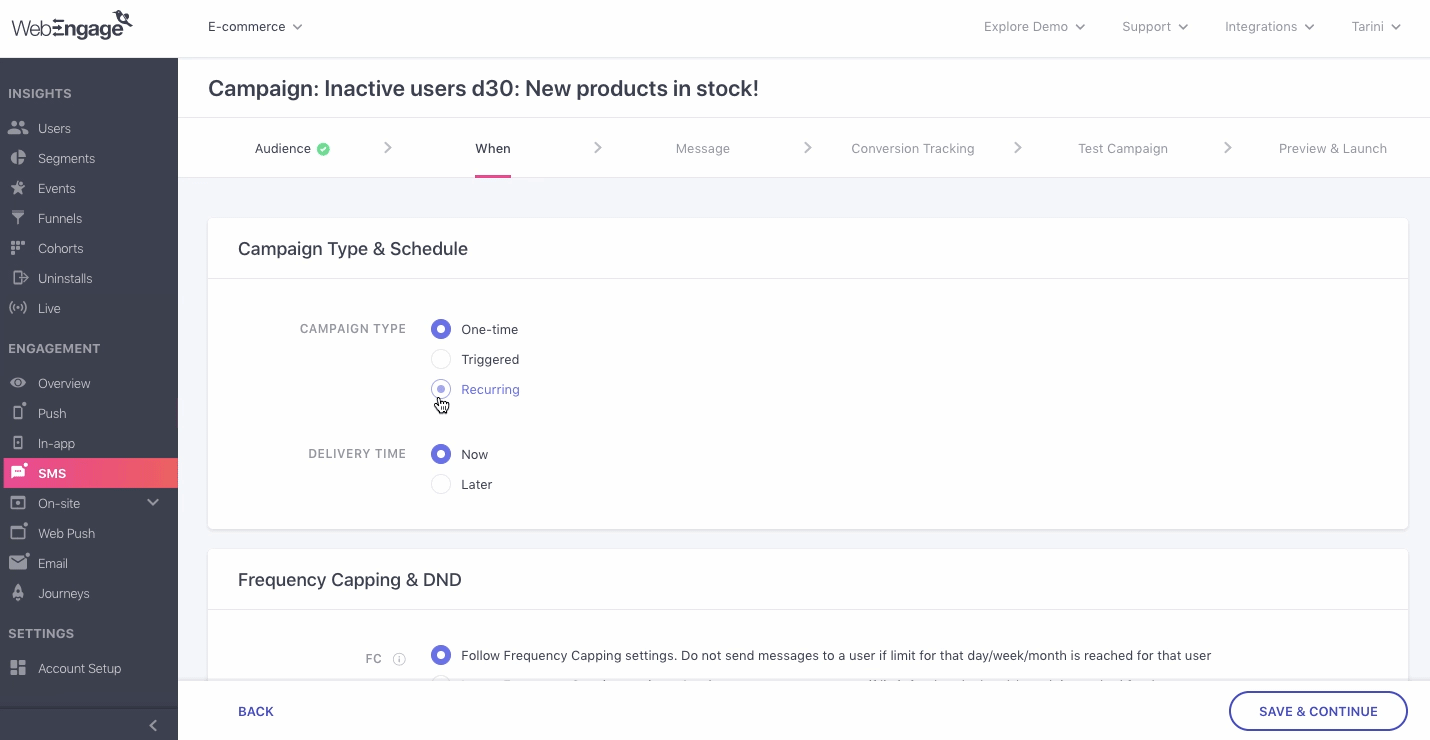Click the WebEngage logo

point(71,25)
